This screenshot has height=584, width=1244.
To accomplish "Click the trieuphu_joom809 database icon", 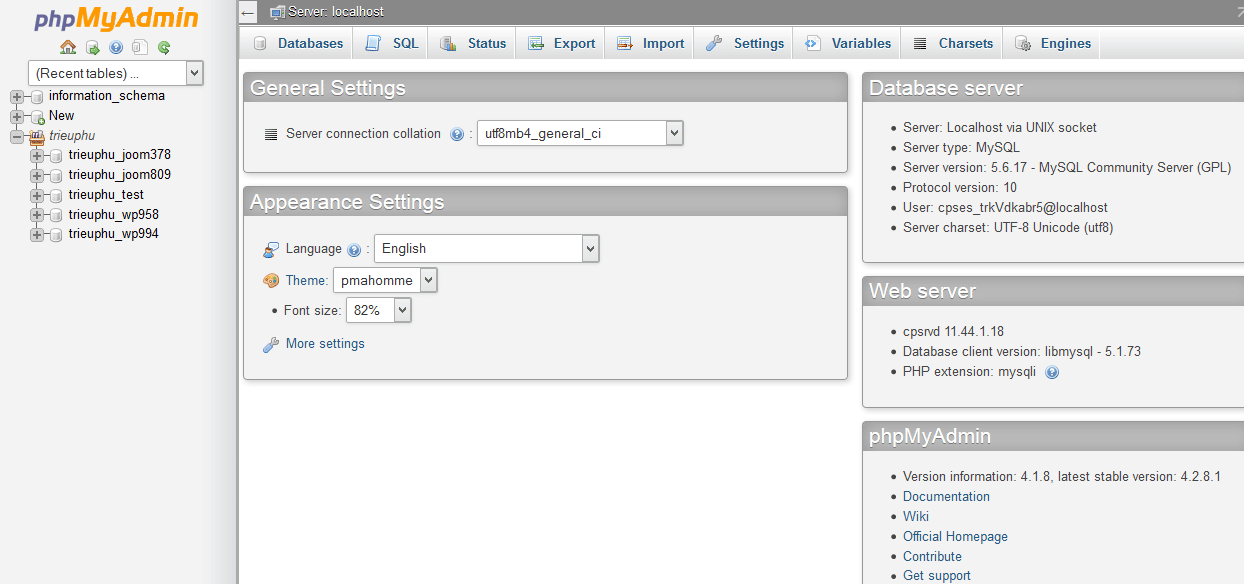I will coord(57,175).
